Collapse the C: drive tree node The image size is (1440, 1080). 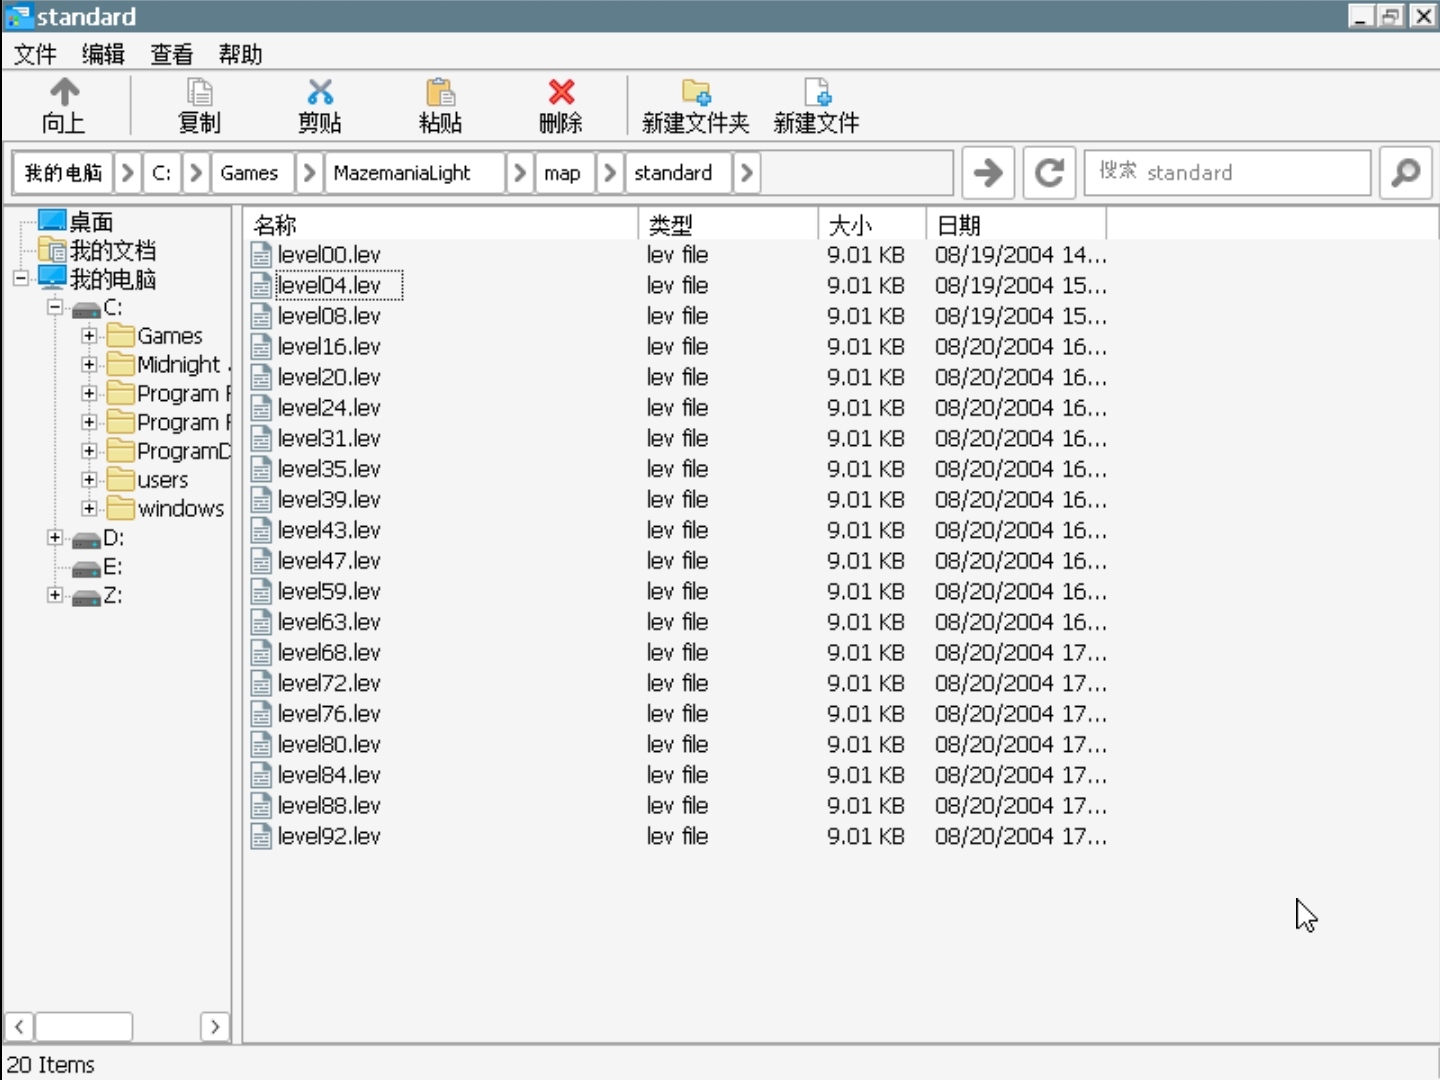(55, 307)
